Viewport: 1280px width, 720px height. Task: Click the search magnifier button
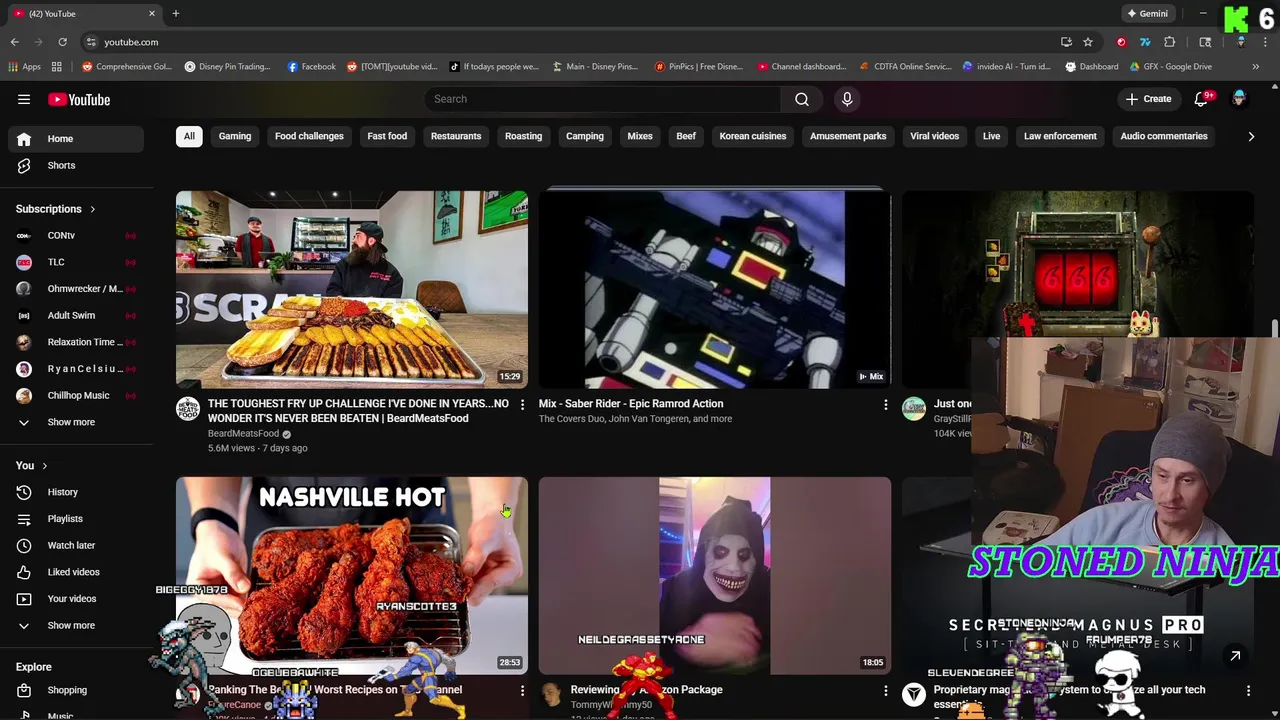[802, 99]
